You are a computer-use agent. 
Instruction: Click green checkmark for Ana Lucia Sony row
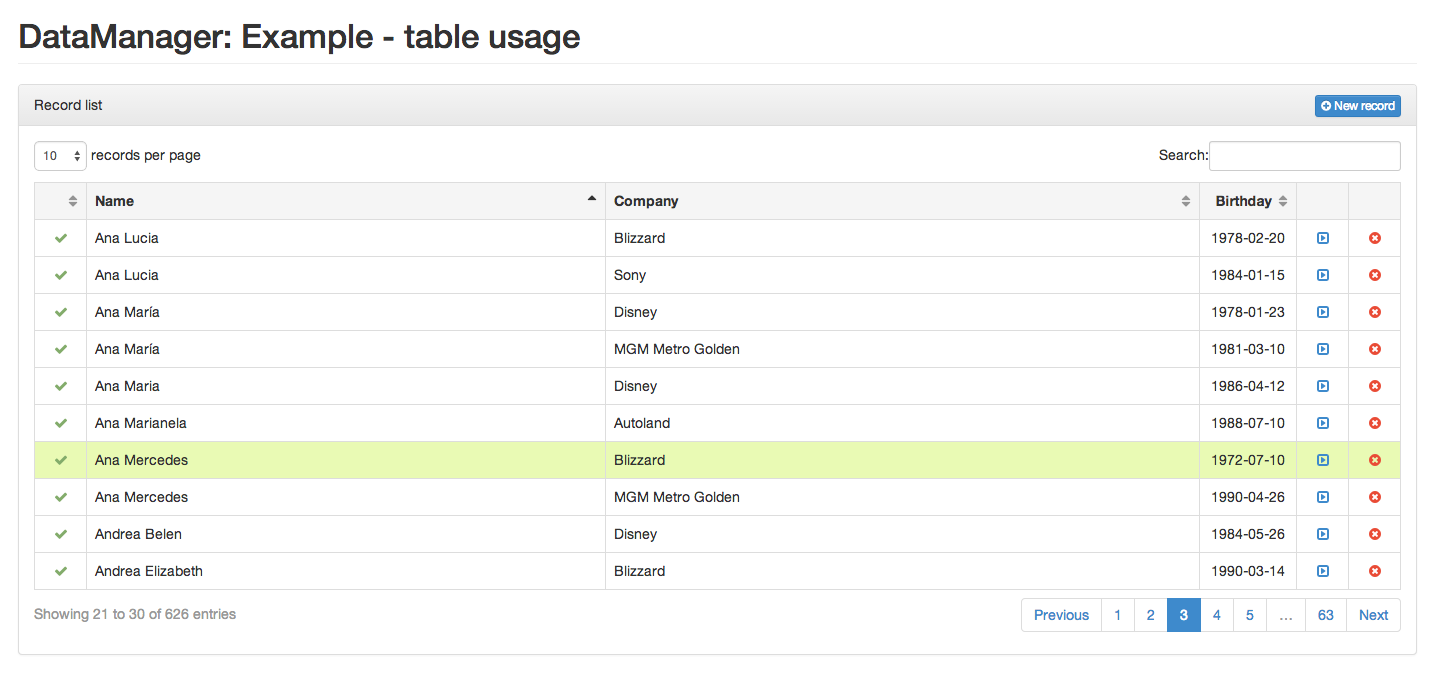pos(61,275)
